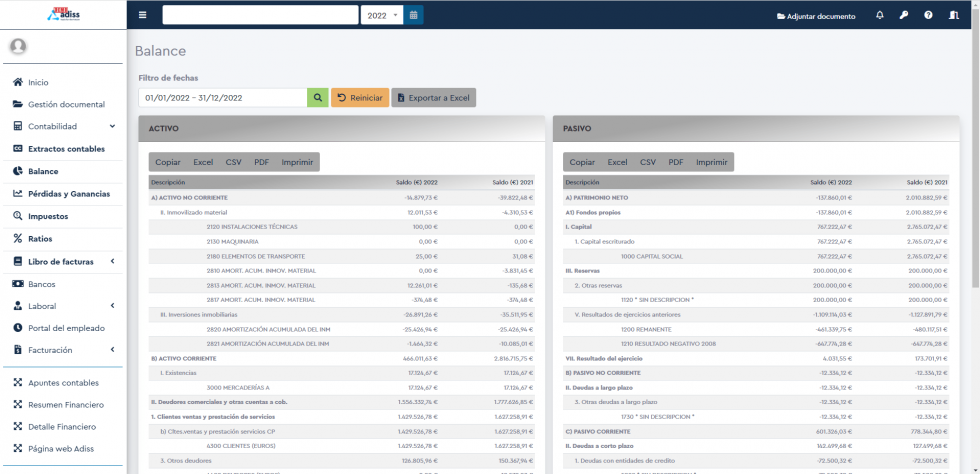Open Pérdidas y Ganancias page
Viewport: 980px width, 474px height.
(x=68, y=194)
